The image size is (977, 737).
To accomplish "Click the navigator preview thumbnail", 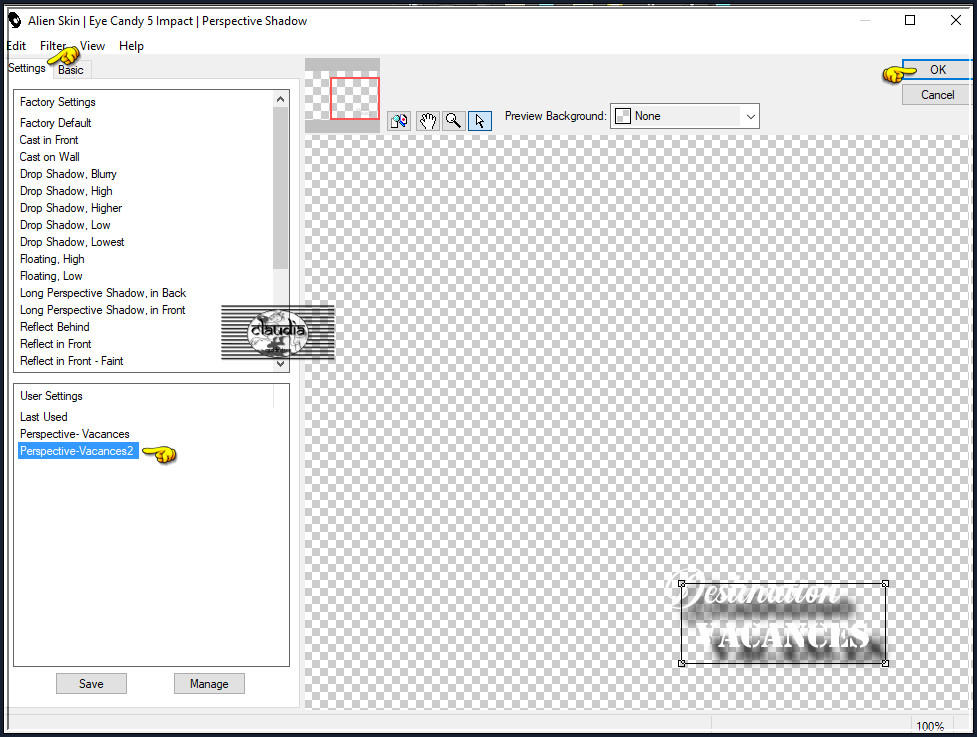I will point(342,95).
